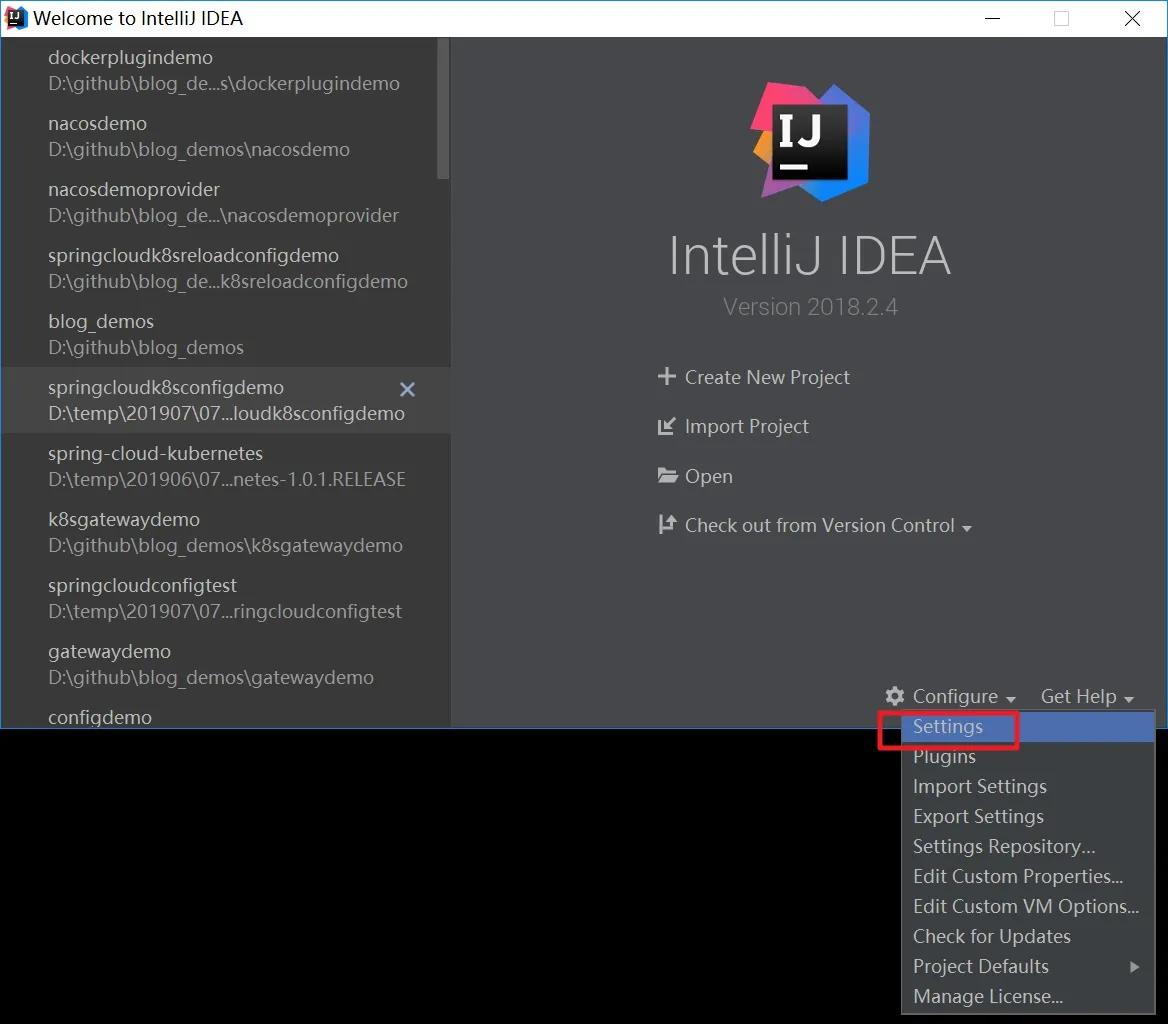
Task: Click the Import Project link
Action: click(x=746, y=427)
